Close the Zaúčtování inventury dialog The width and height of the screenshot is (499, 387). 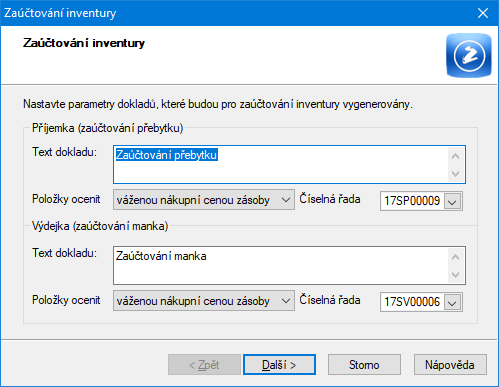(483, 13)
